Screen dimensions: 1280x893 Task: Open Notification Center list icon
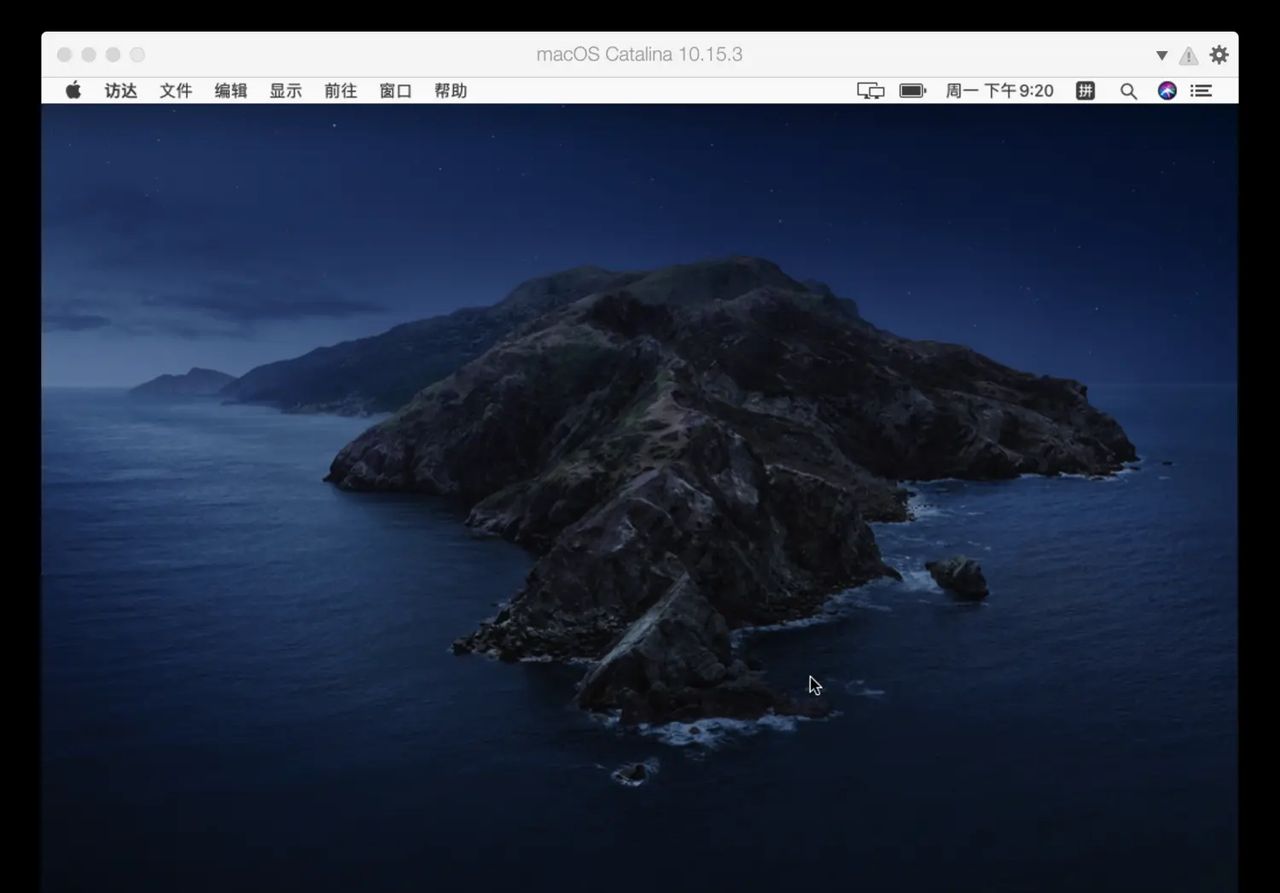[1201, 91]
